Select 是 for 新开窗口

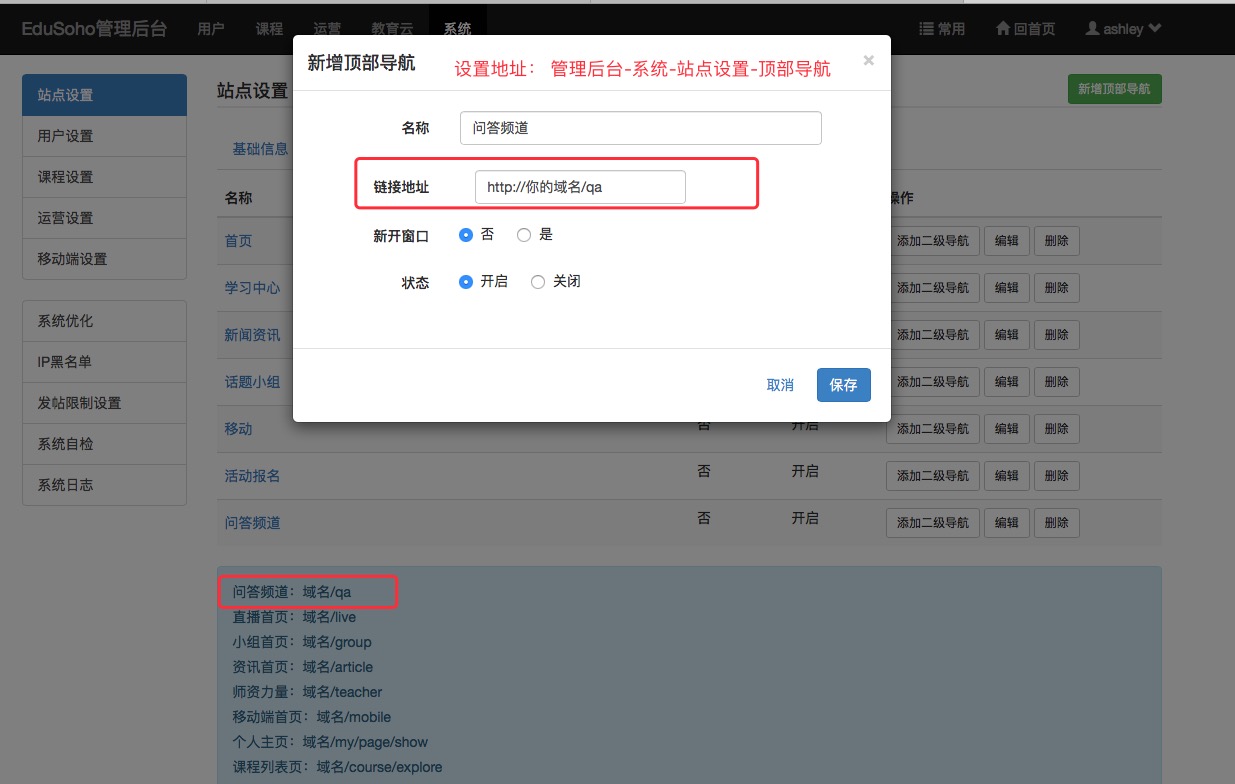(524, 235)
